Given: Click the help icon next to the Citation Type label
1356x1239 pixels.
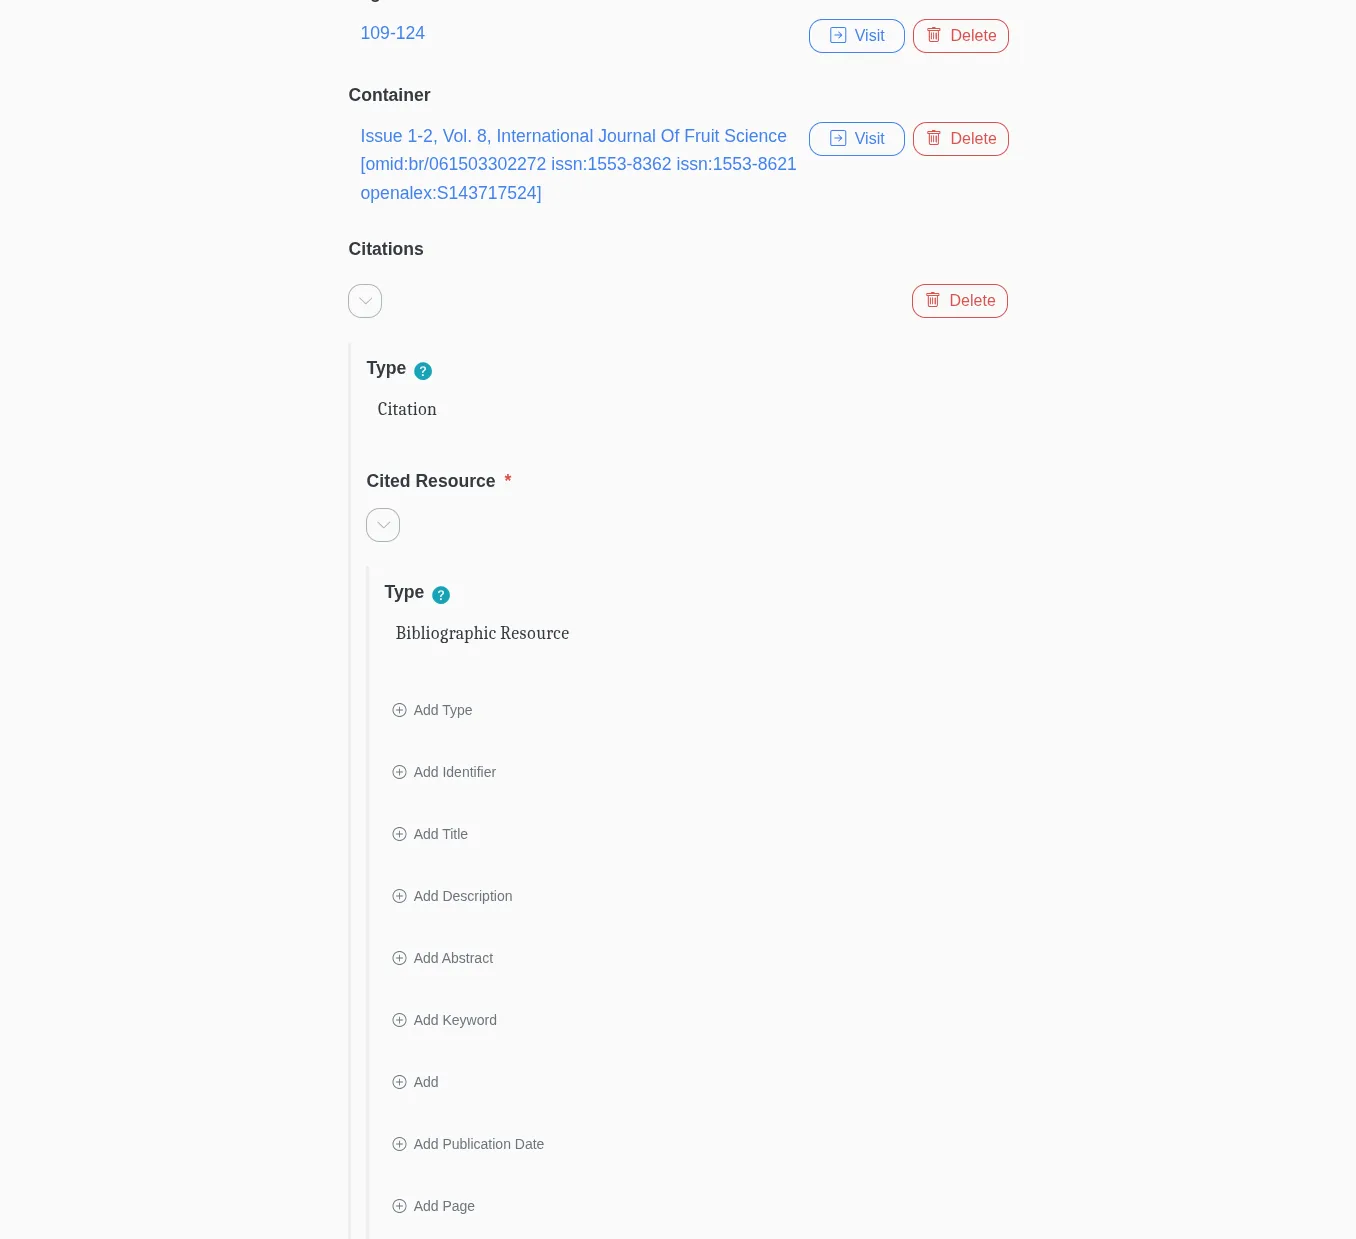Looking at the screenshot, I should coord(423,371).
